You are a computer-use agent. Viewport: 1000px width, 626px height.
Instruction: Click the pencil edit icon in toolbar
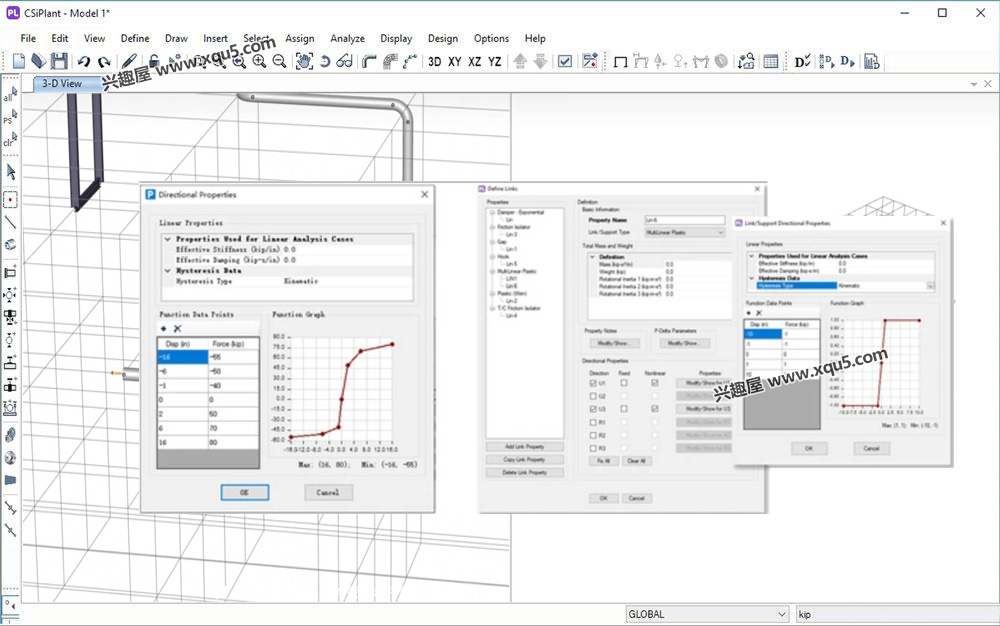click(x=129, y=61)
